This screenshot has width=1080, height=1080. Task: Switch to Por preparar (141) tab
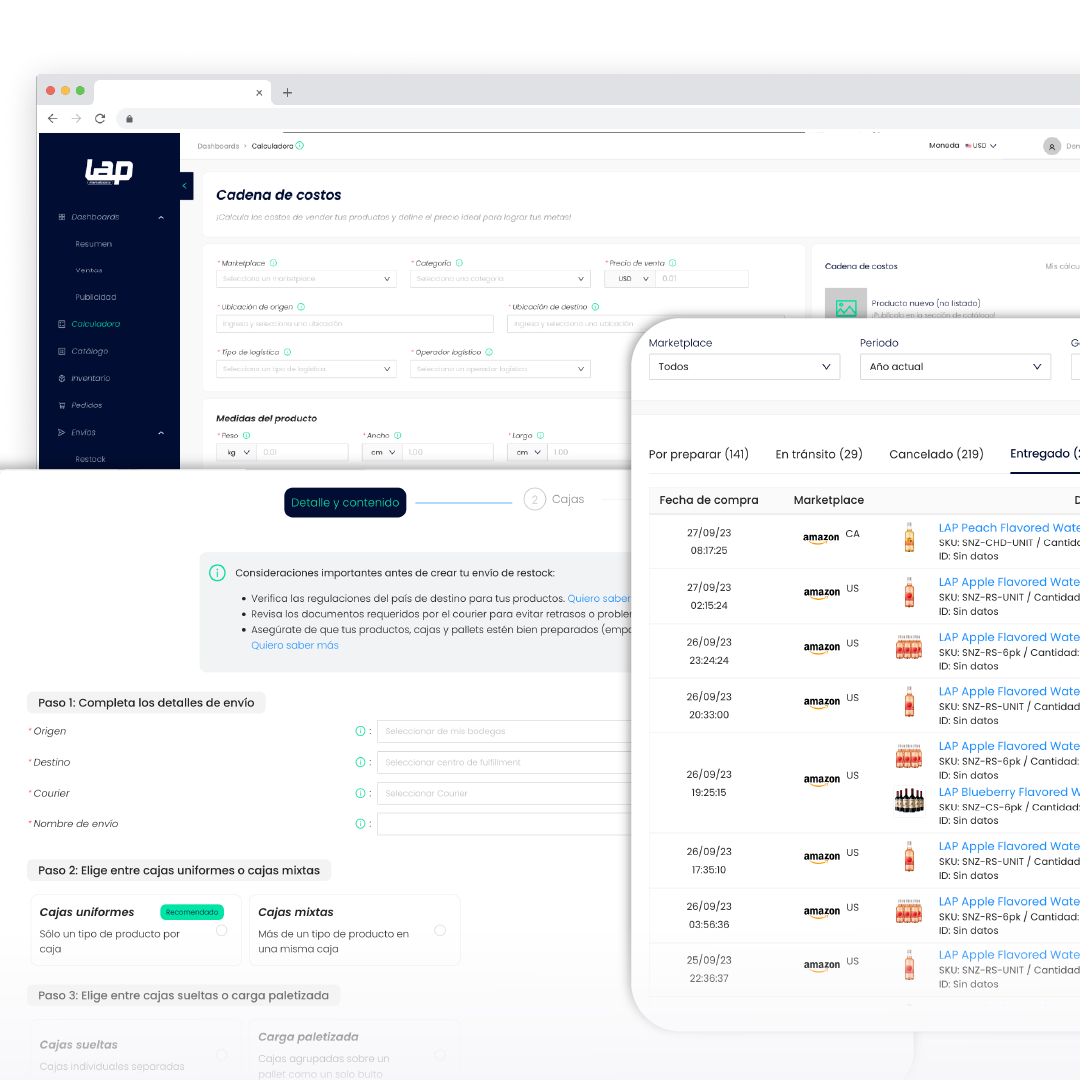[x=698, y=454]
